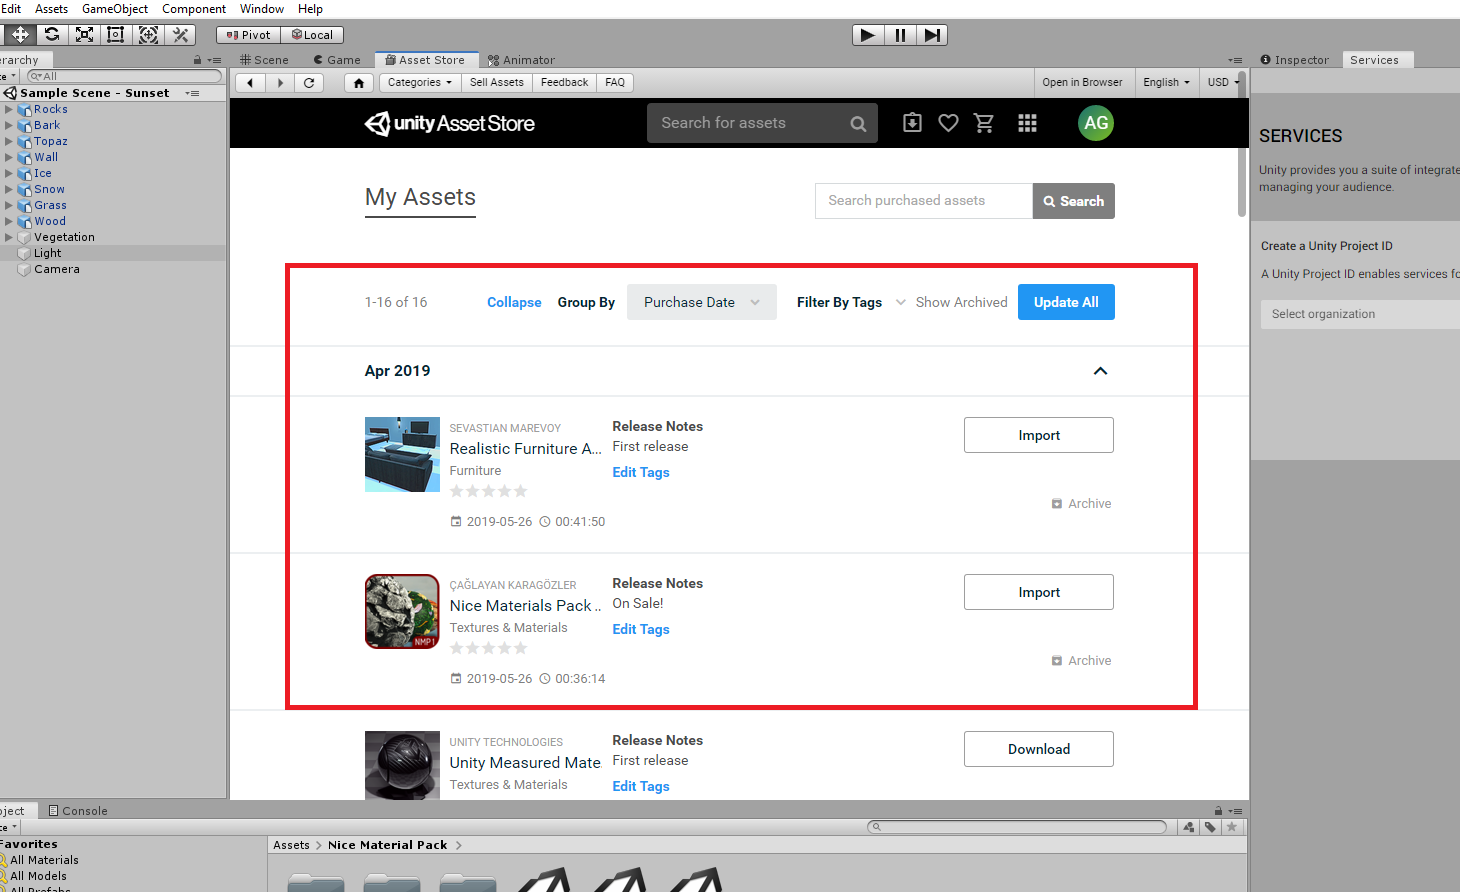Open Select organization dropdown
Image resolution: width=1460 pixels, height=892 pixels.
pyautogui.click(x=1360, y=314)
